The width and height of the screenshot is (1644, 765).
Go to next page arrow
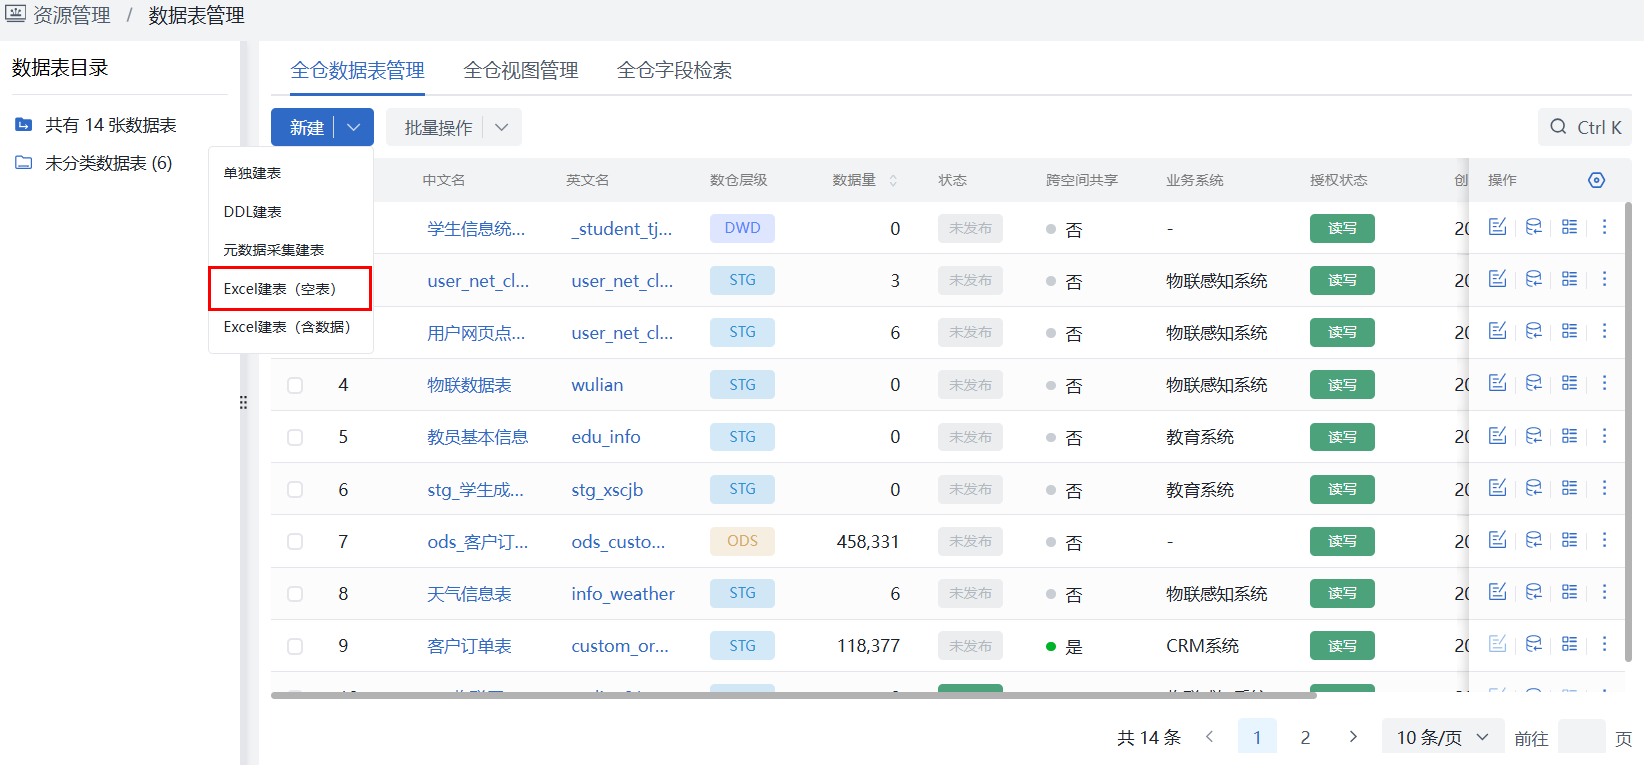(x=1353, y=737)
